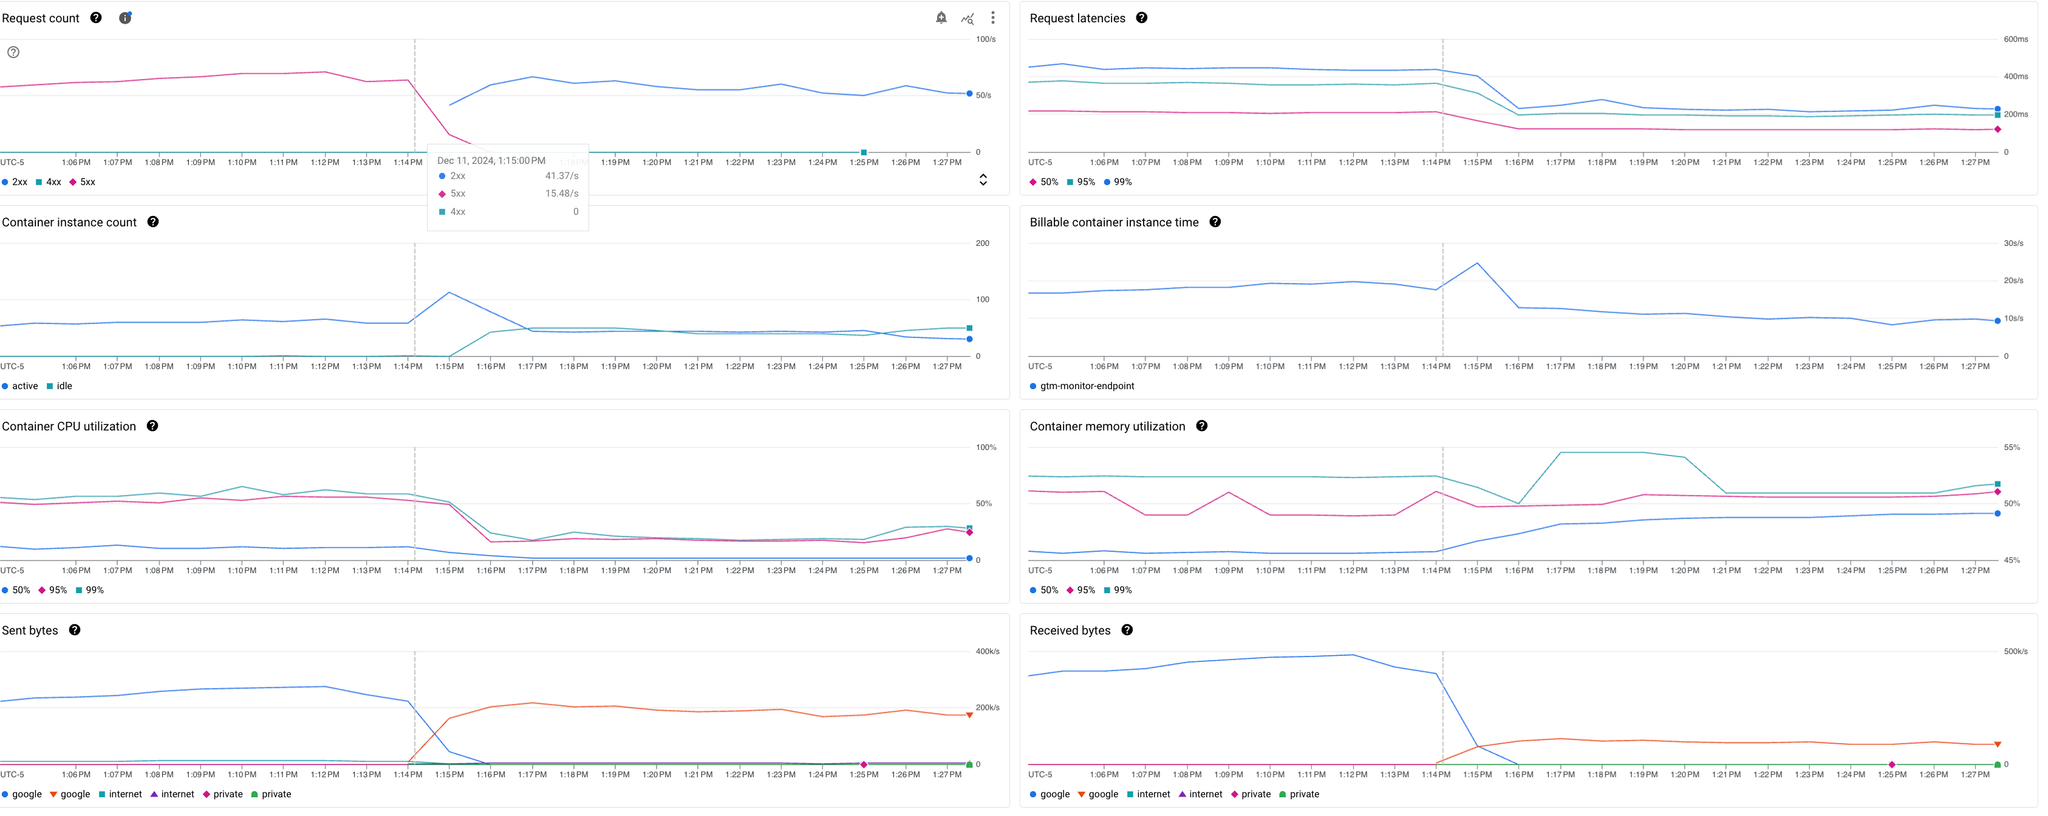Toggle 5xx series in Request count legend
The height and width of the screenshot is (816, 2048).
(x=82, y=182)
